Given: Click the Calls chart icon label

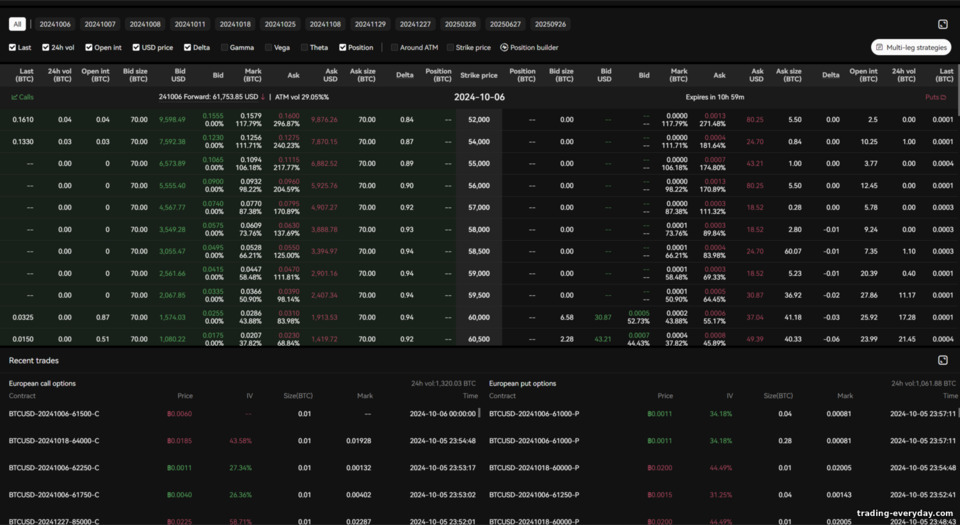Looking at the screenshot, I should (22, 97).
